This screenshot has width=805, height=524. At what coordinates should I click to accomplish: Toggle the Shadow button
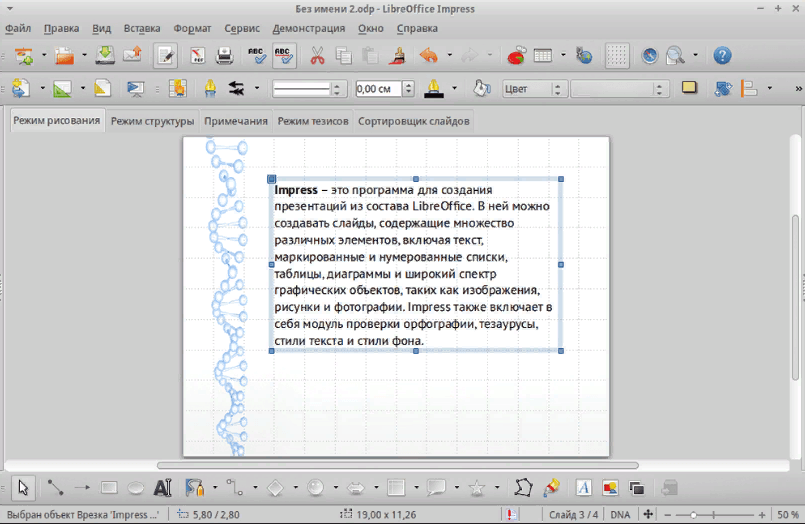pos(689,88)
